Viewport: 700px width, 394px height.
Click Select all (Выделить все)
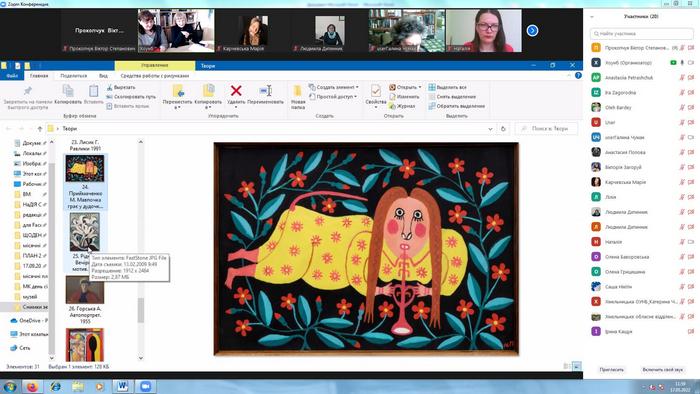[x=447, y=87]
